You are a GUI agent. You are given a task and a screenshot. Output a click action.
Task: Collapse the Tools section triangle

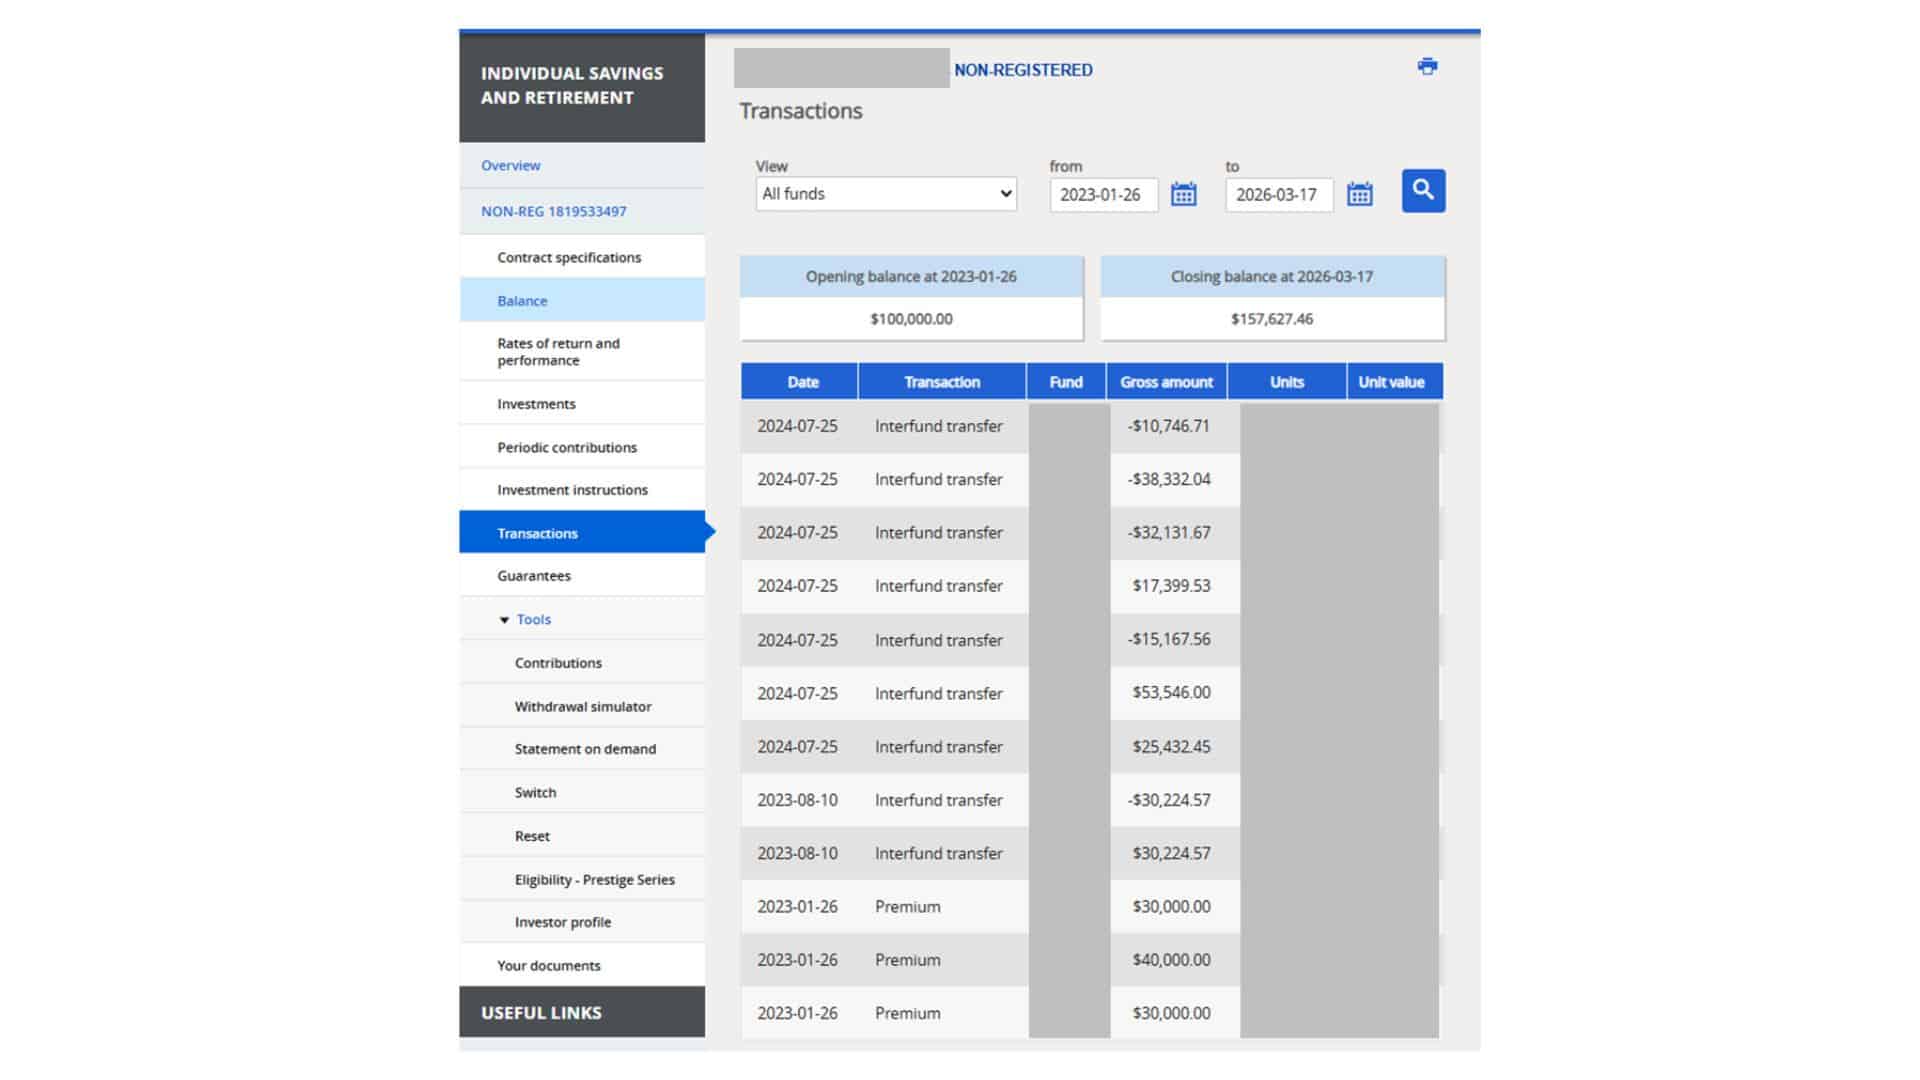(x=504, y=620)
